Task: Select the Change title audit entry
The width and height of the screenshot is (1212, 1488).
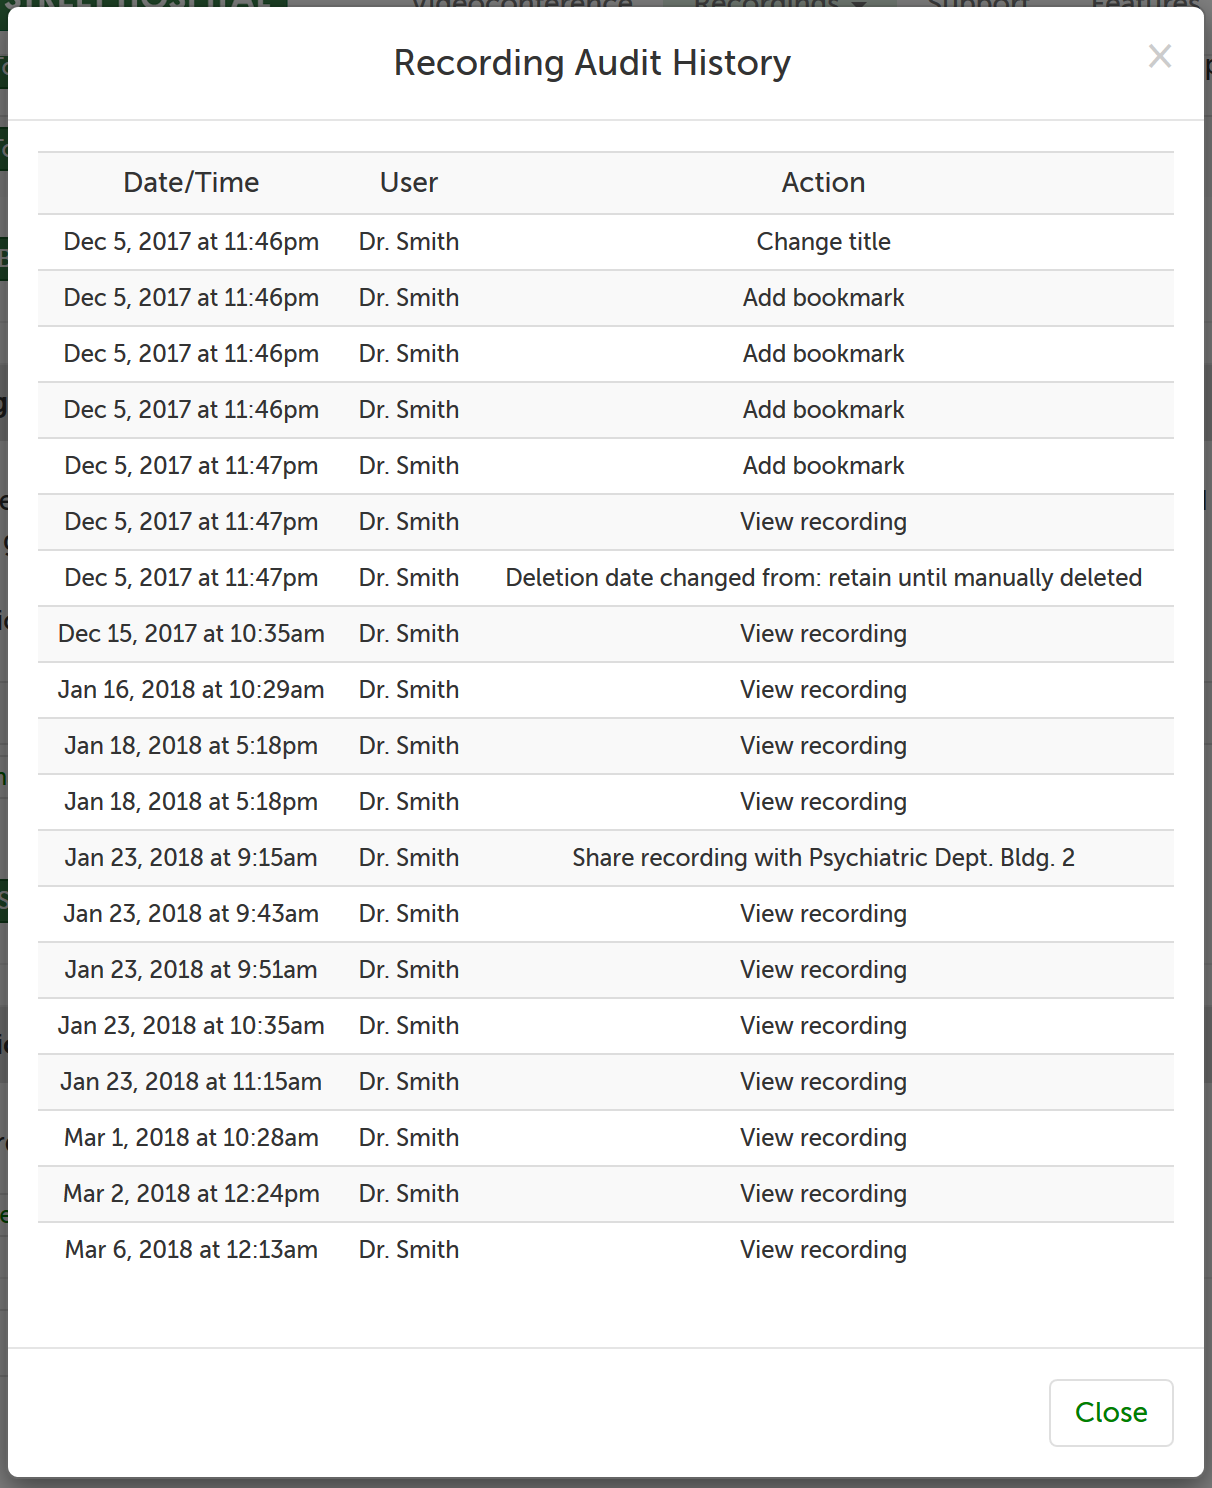Action: (823, 241)
